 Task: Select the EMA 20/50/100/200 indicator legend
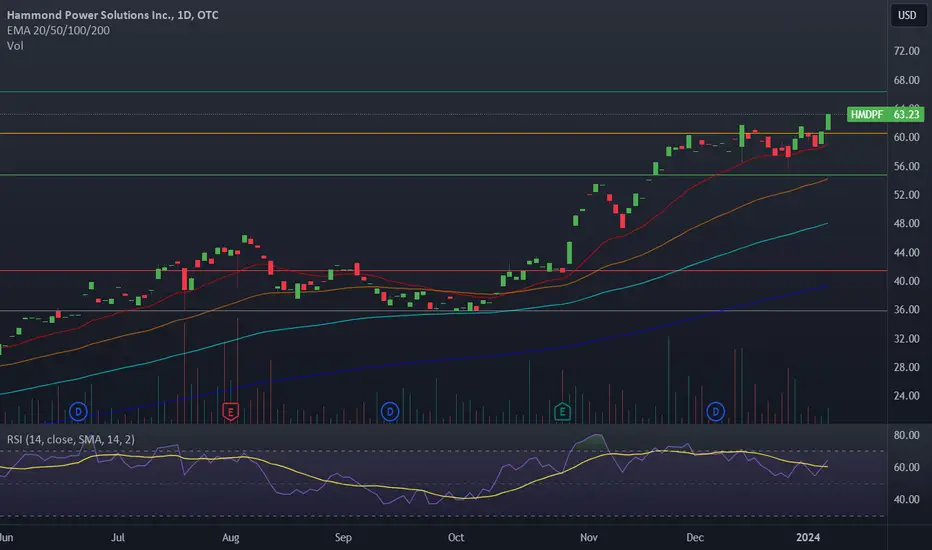pyautogui.click(x=58, y=30)
